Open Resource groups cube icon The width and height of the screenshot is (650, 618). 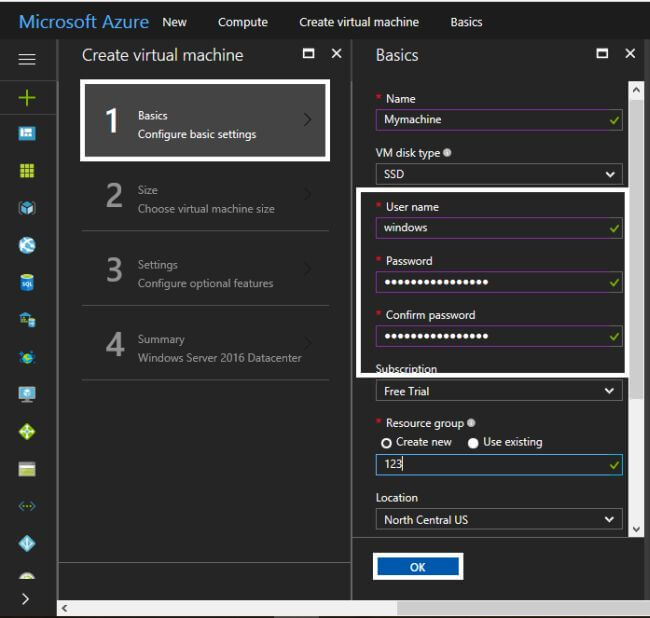pyautogui.click(x=27, y=208)
